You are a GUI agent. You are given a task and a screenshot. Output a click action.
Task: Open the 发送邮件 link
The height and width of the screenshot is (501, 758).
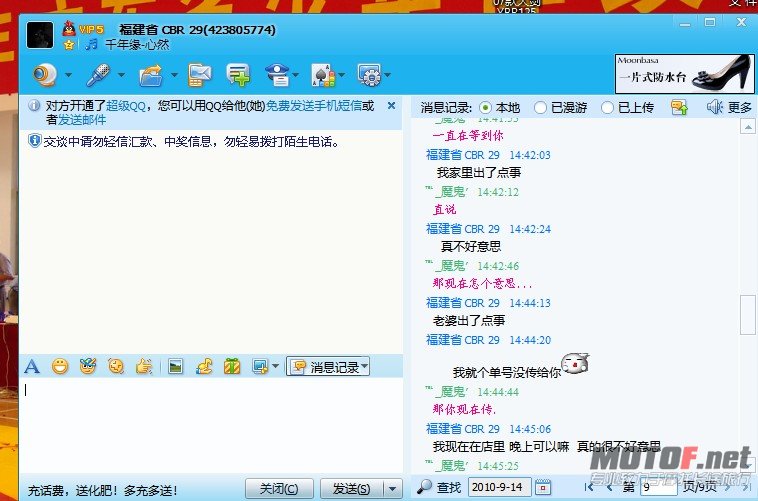pos(82,119)
